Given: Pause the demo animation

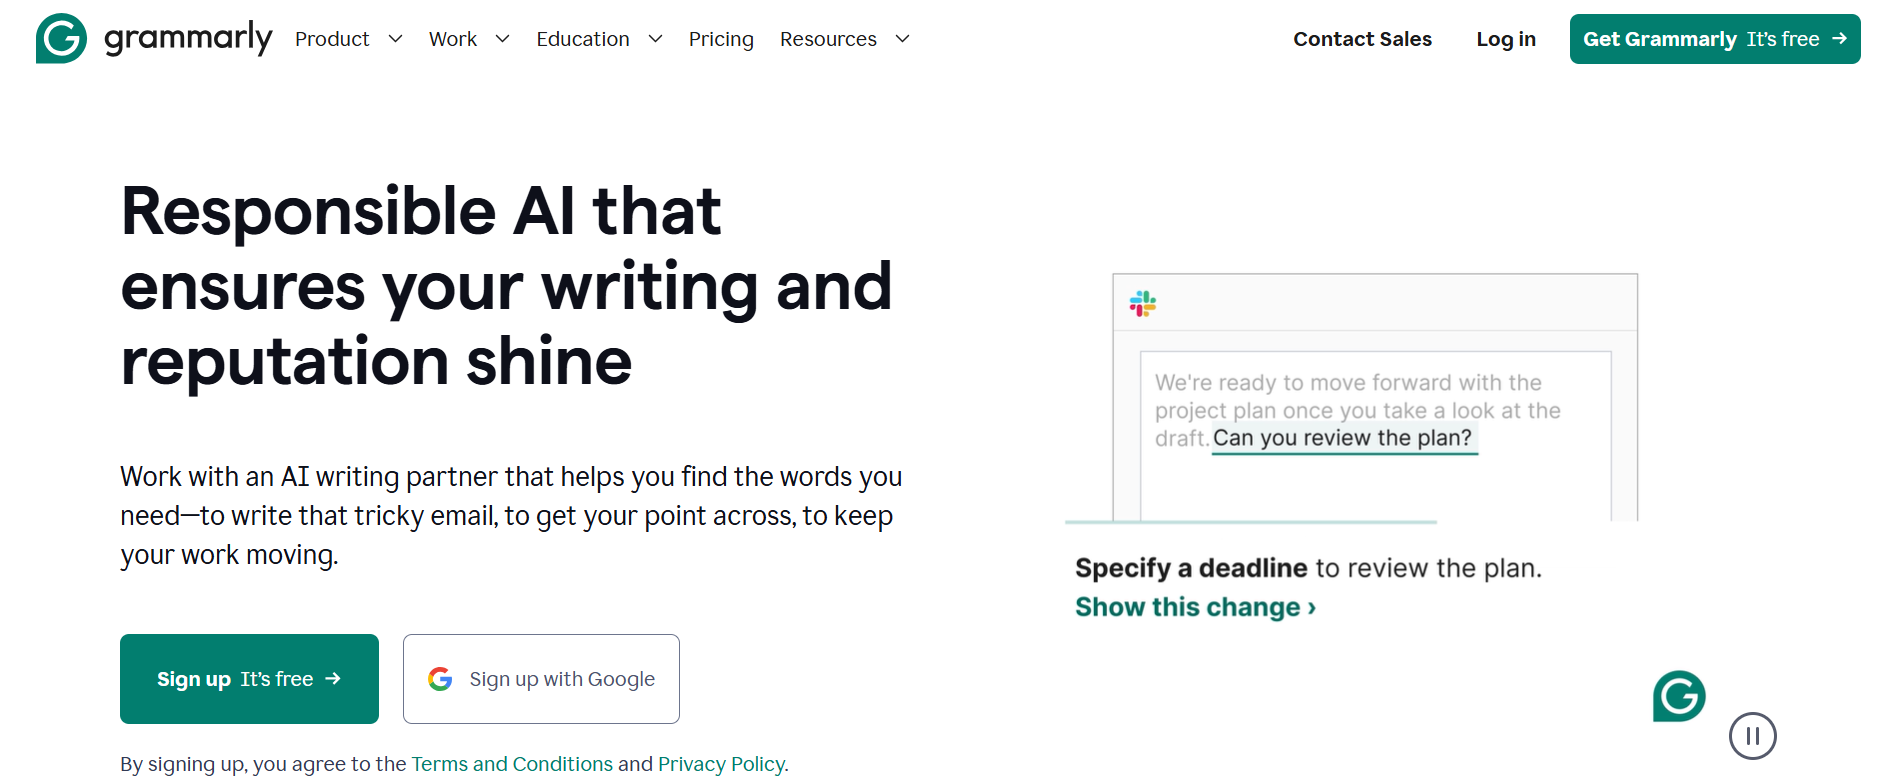Looking at the screenshot, I should [1752, 736].
